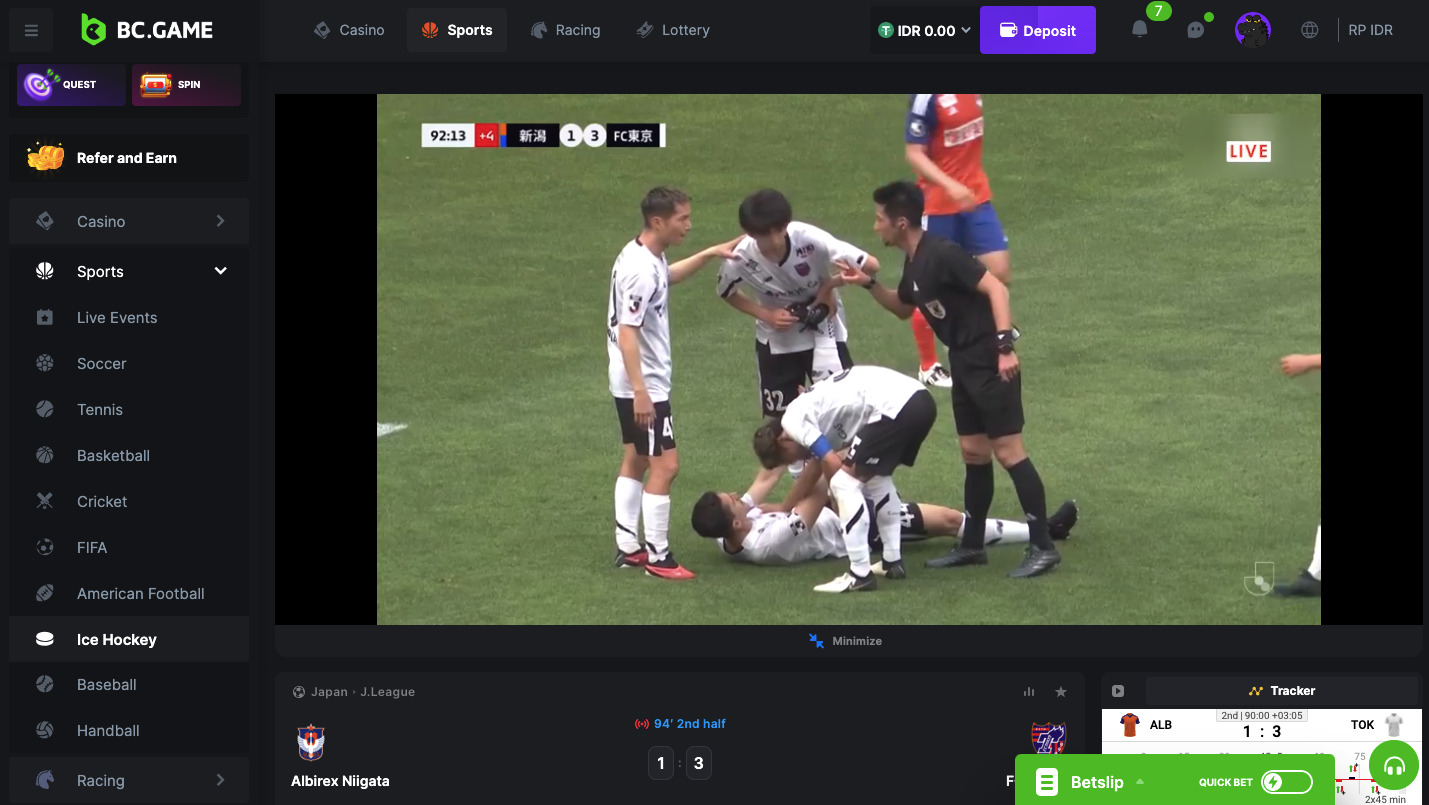Collapse the Sports sidebar section
This screenshot has width=1429, height=805.
pyautogui.click(x=220, y=271)
